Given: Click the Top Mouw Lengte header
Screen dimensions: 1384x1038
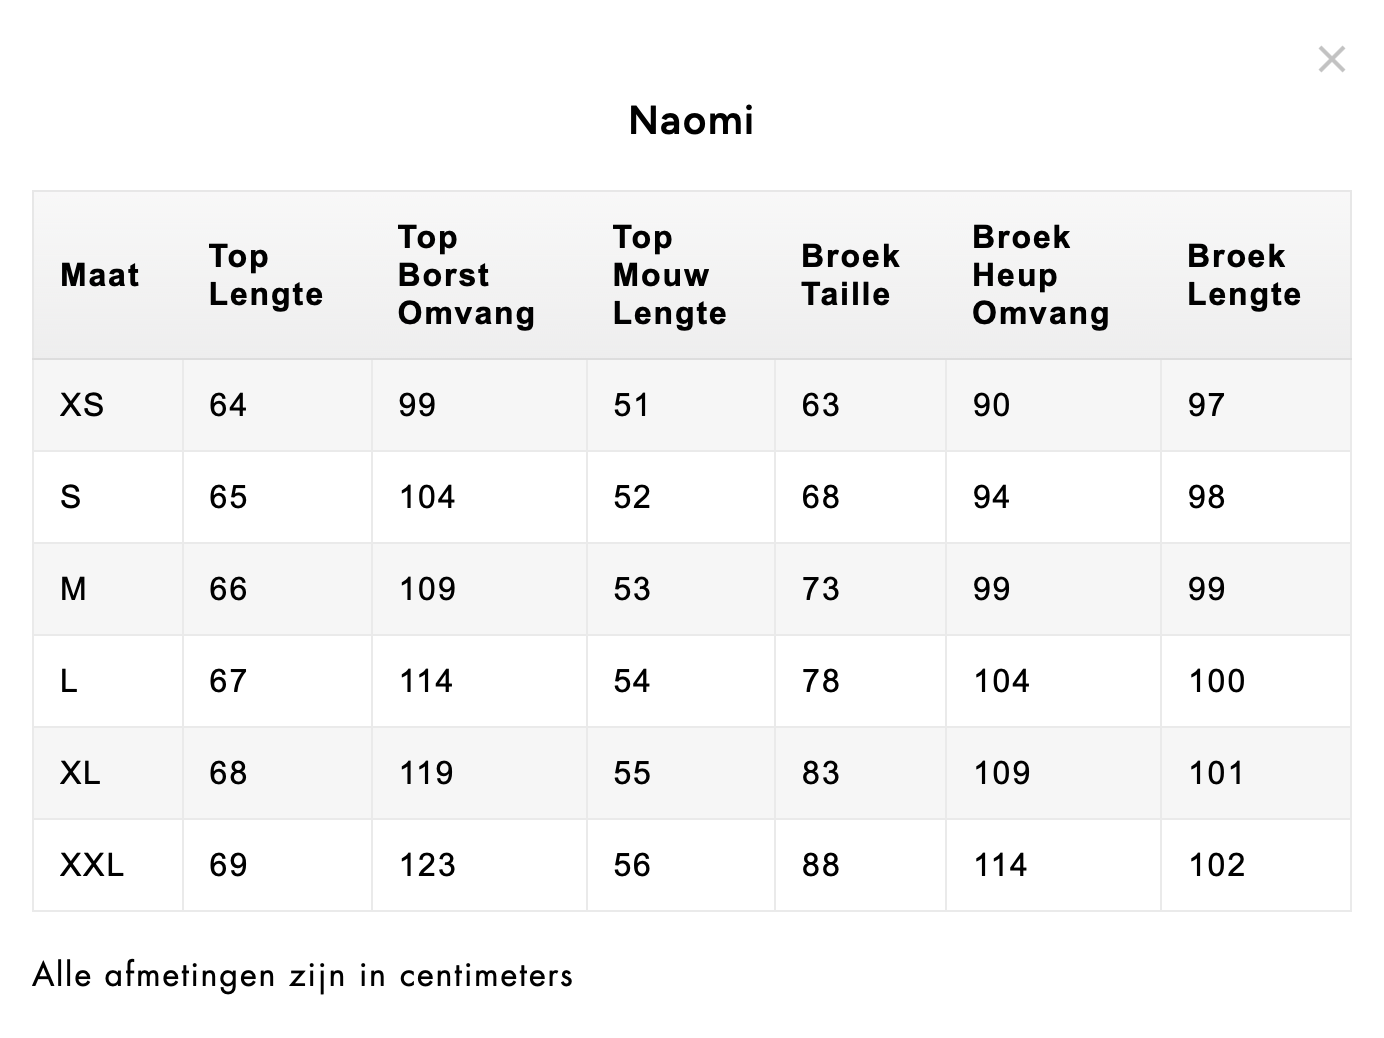Looking at the screenshot, I should click(x=669, y=275).
